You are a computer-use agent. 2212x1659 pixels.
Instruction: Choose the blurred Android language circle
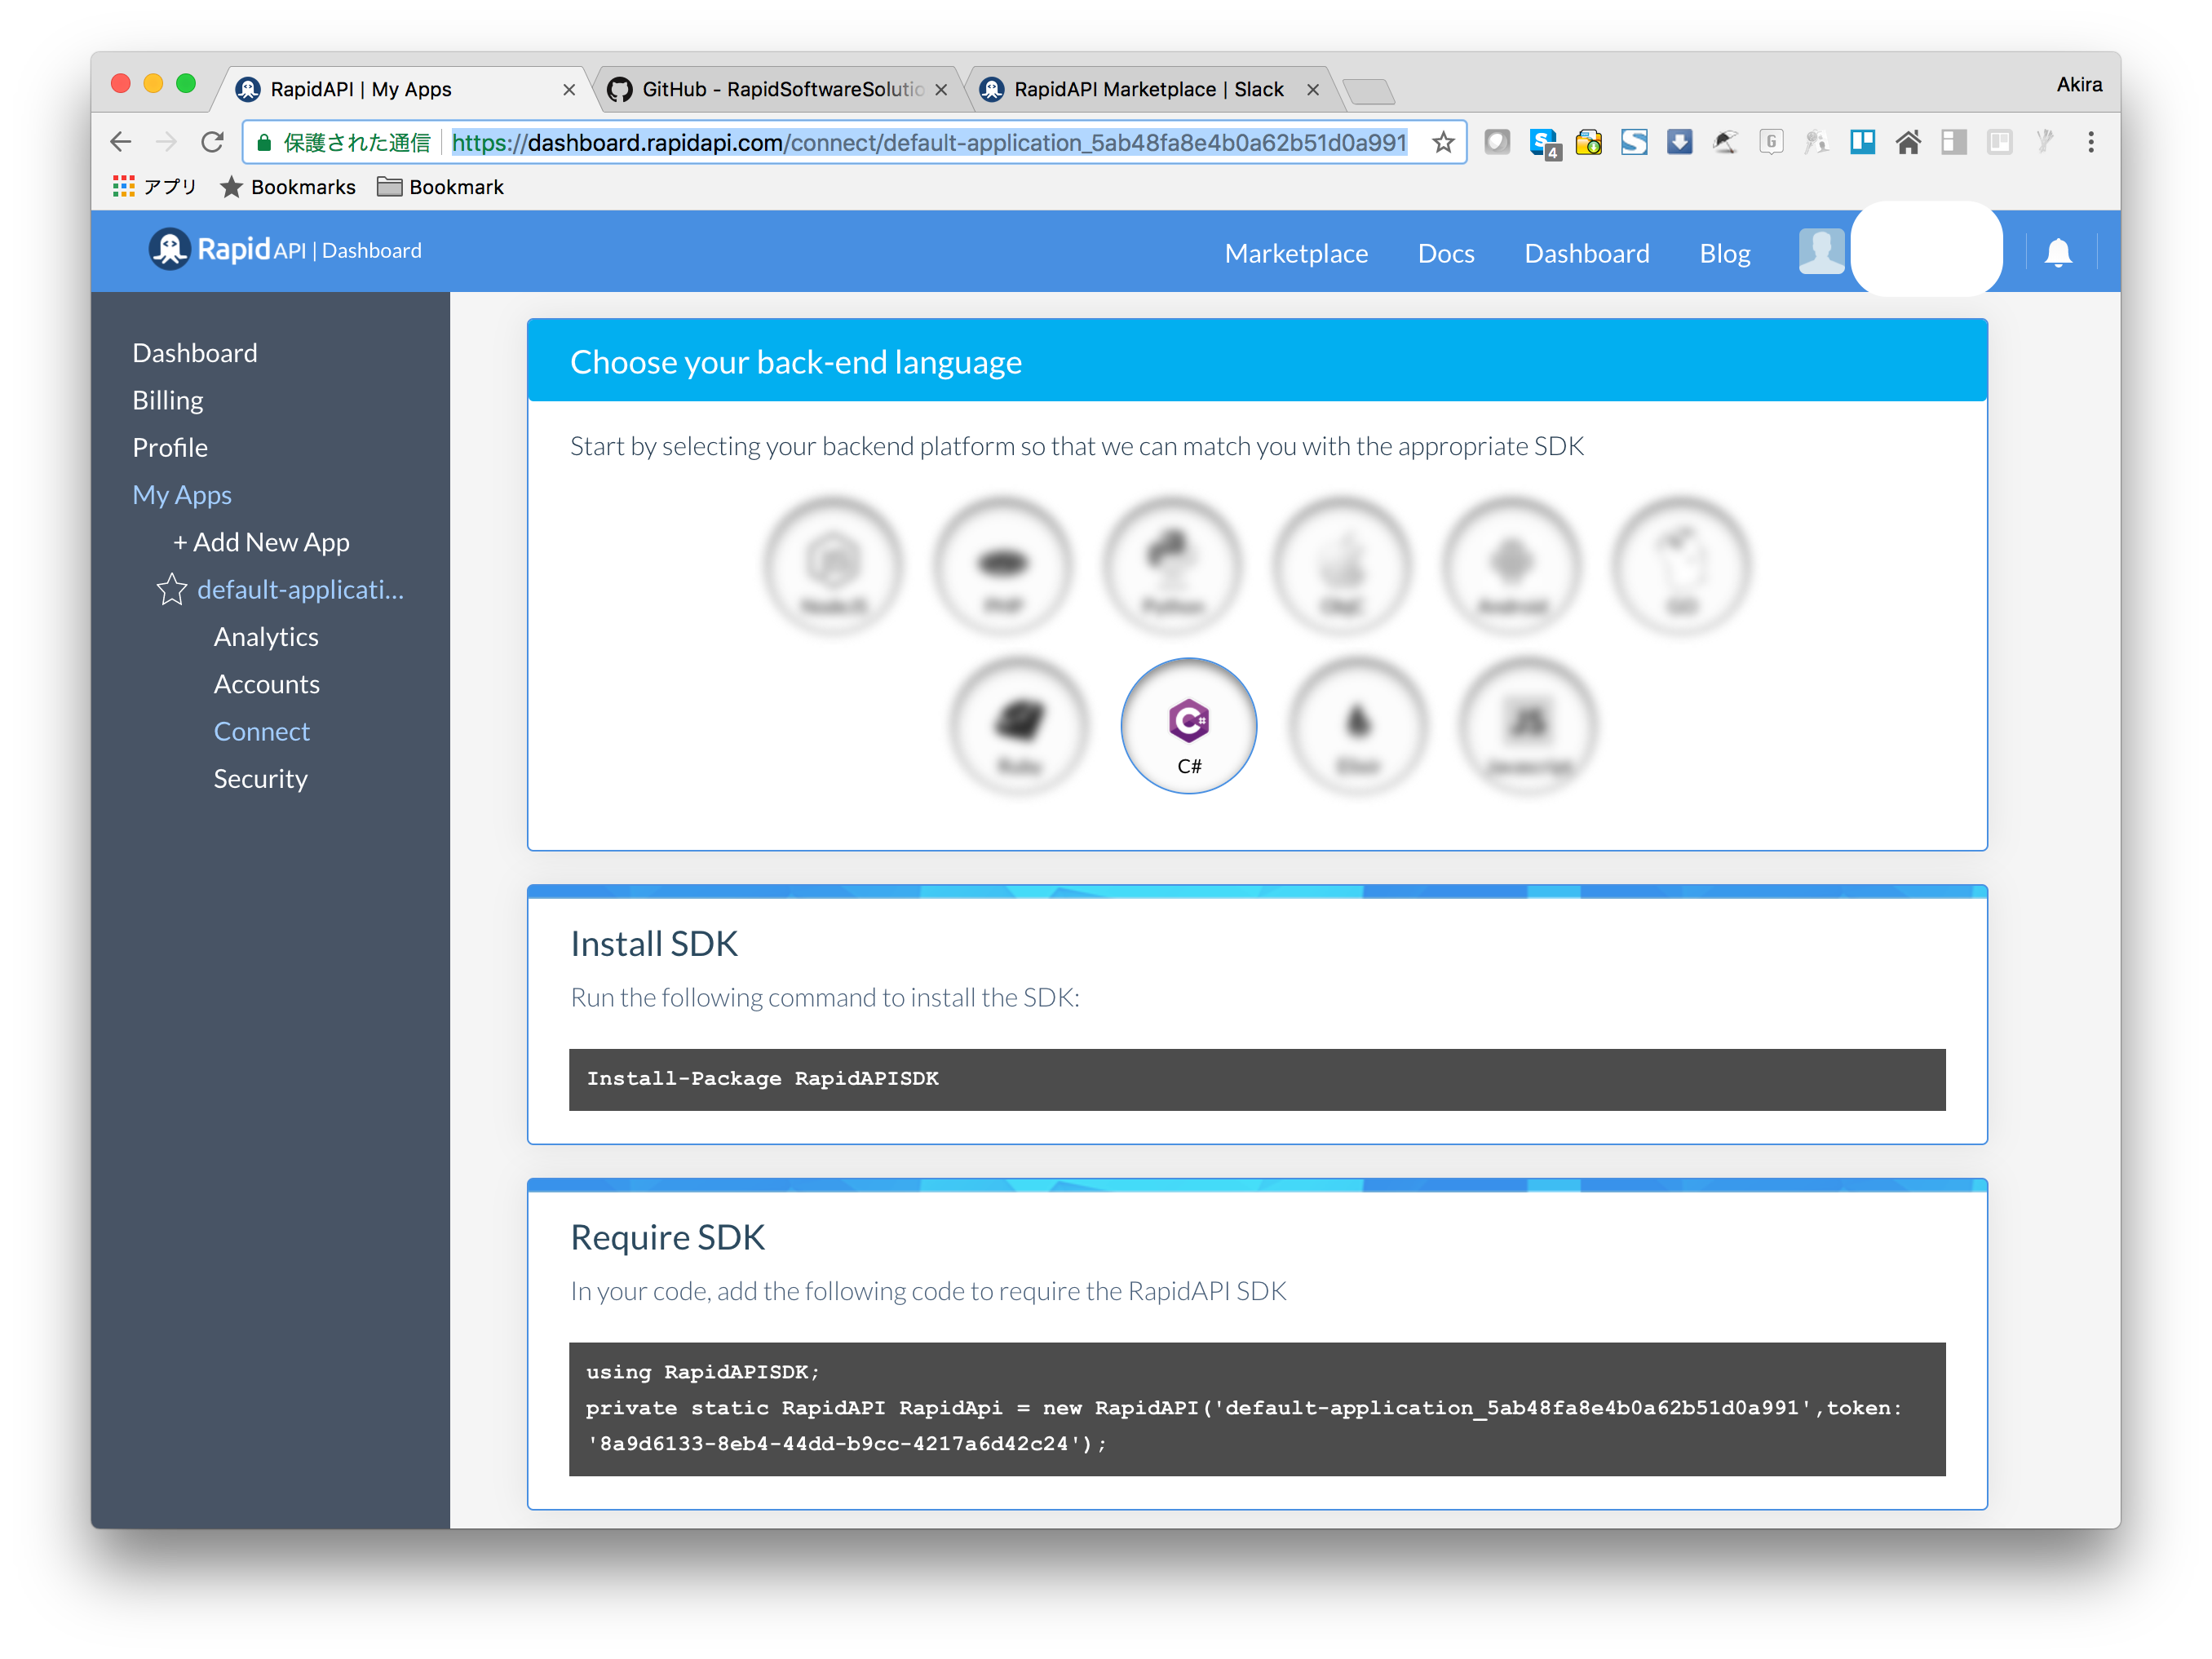pyautogui.click(x=1511, y=566)
